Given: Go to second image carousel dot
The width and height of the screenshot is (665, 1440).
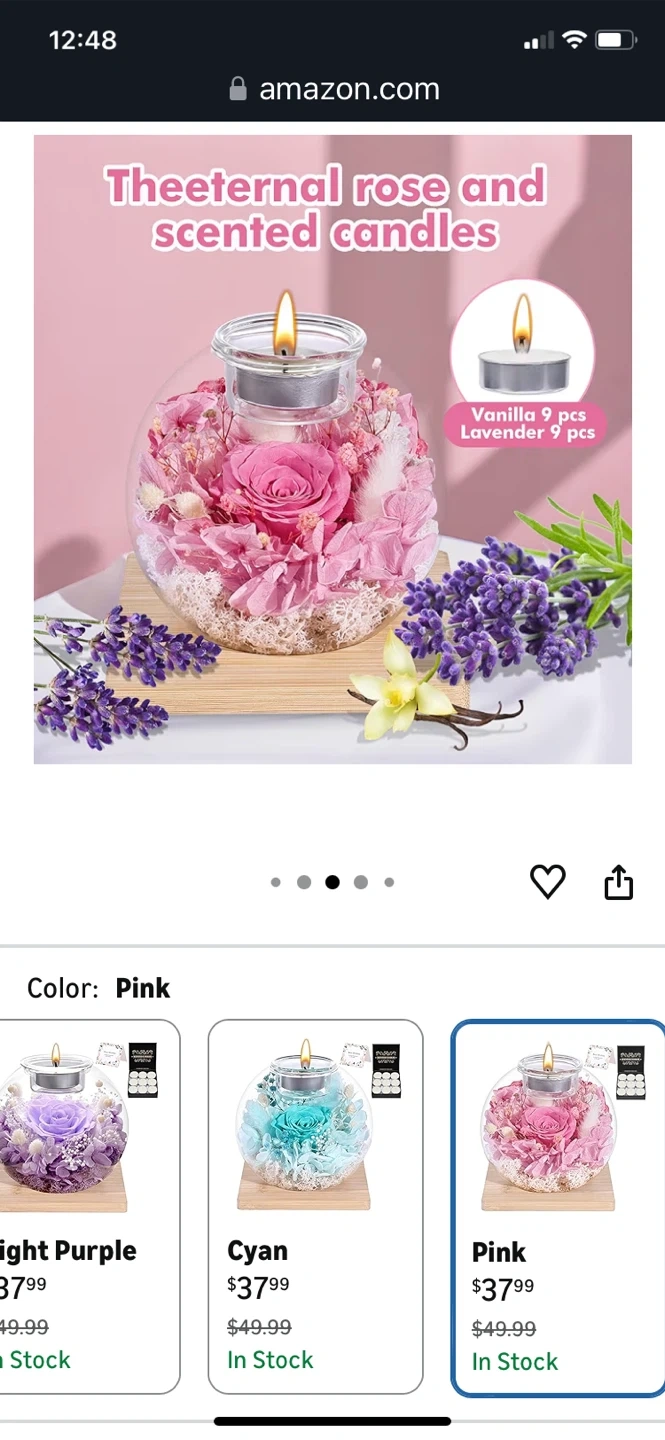Looking at the screenshot, I should [x=304, y=882].
